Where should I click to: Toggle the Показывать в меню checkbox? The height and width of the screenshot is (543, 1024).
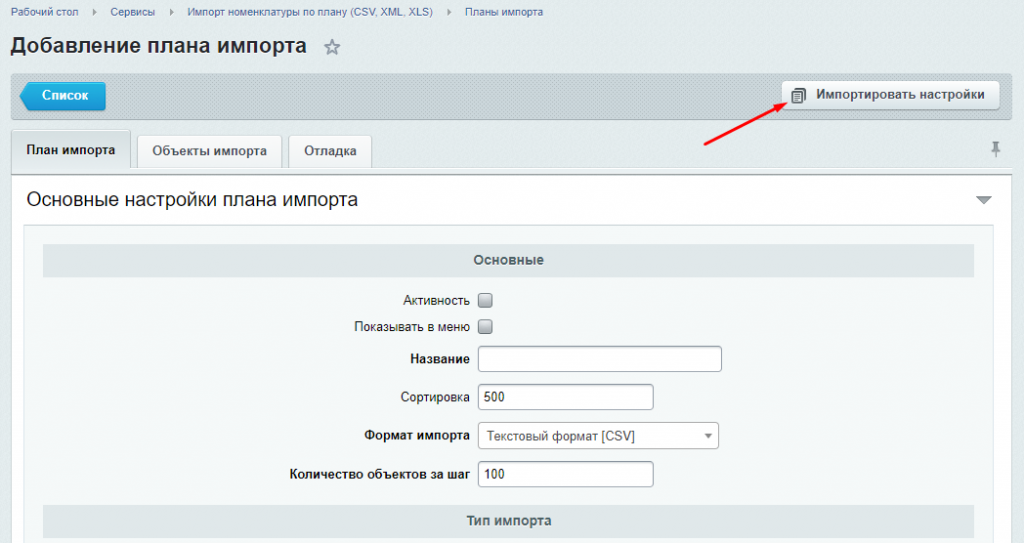[x=485, y=327]
